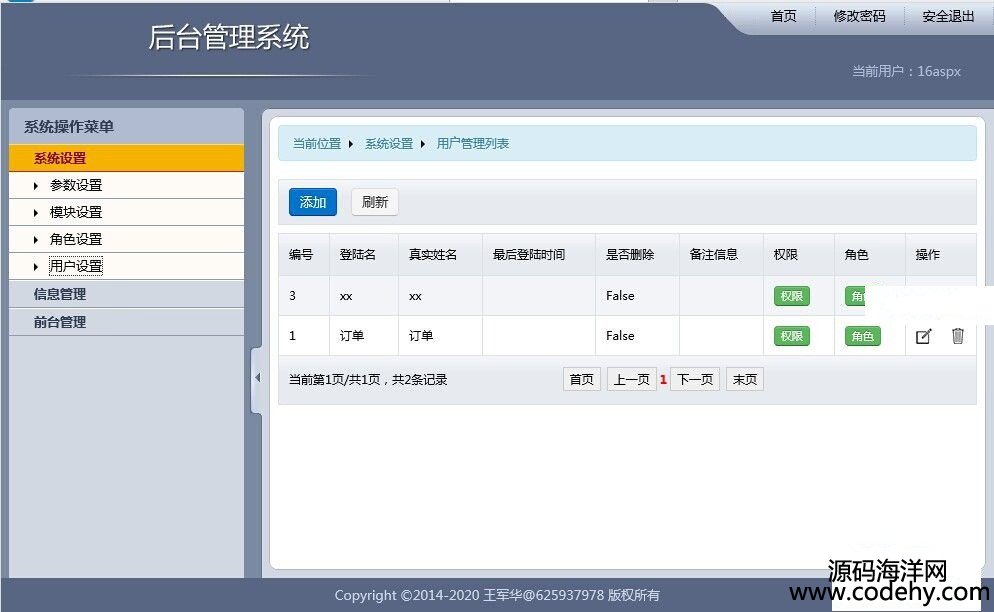
Task: Delete the 订单 user row with the trash icon
Action: coord(958,335)
